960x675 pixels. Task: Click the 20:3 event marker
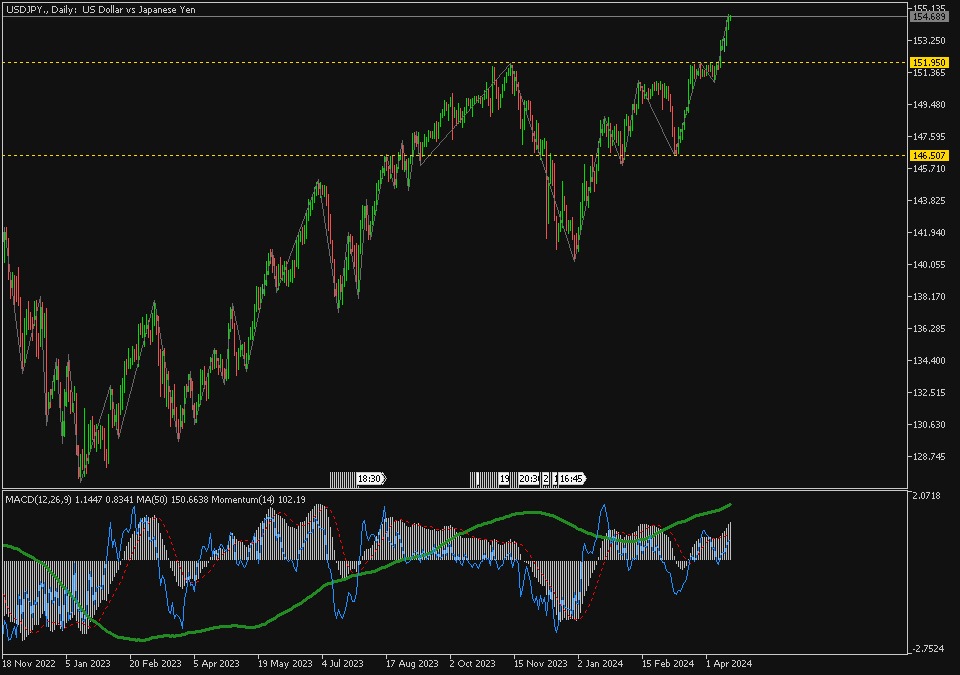(x=528, y=478)
